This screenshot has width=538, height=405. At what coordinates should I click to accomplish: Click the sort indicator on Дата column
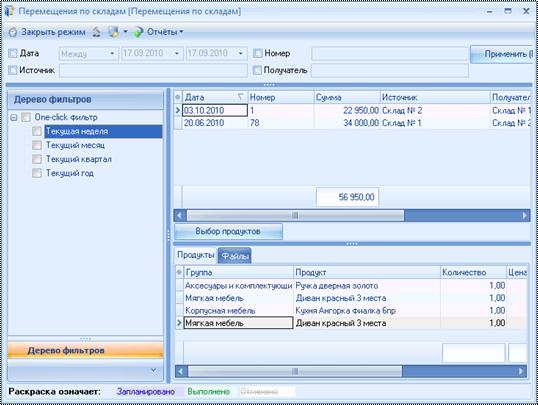(x=241, y=97)
